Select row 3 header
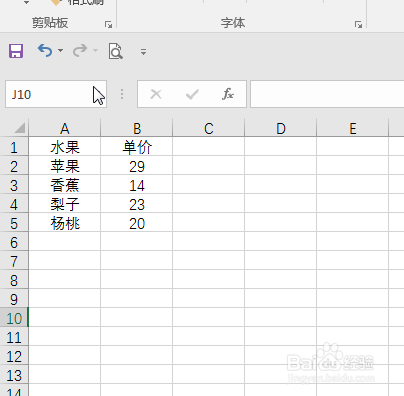The width and height of the screenshot is (404, 396). 14,185
